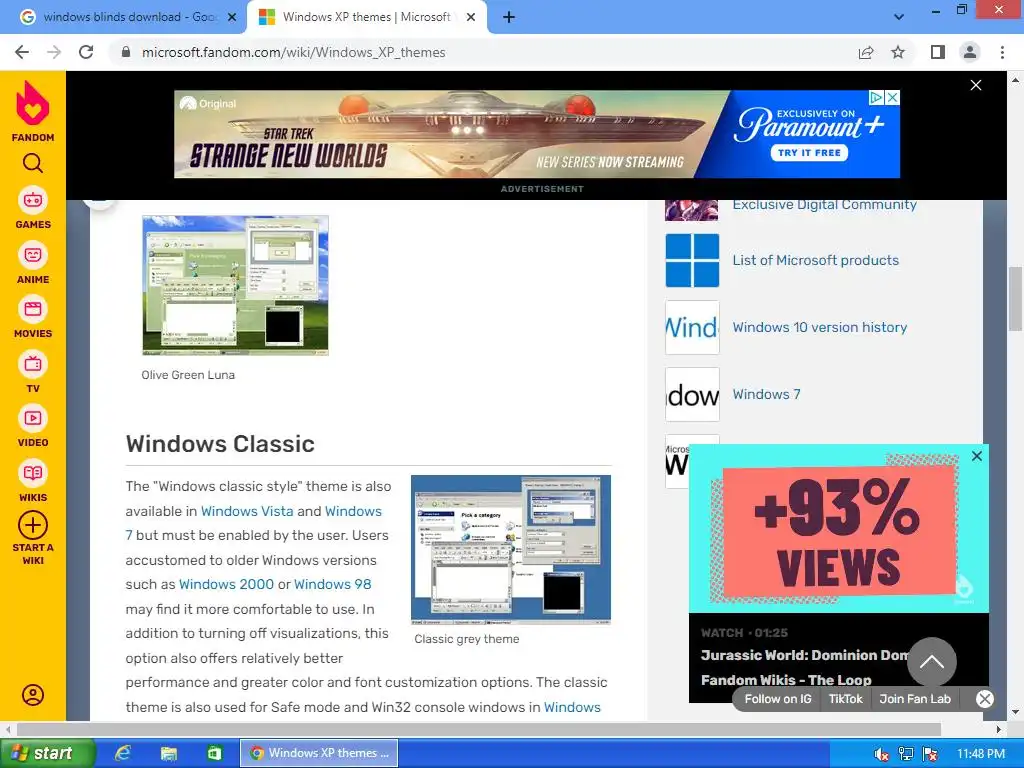Open Fandom sidebar search magnifier
Image resolution: width=1024 pixels, height=768 pixels.
point(33,163)
